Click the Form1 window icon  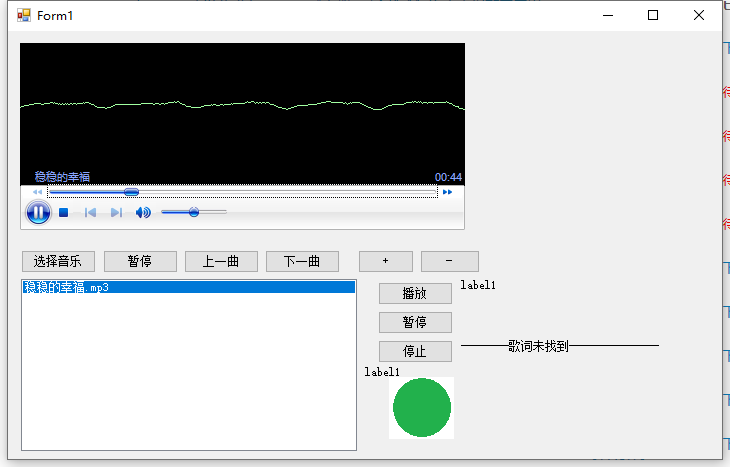click(x=24, y=15)
